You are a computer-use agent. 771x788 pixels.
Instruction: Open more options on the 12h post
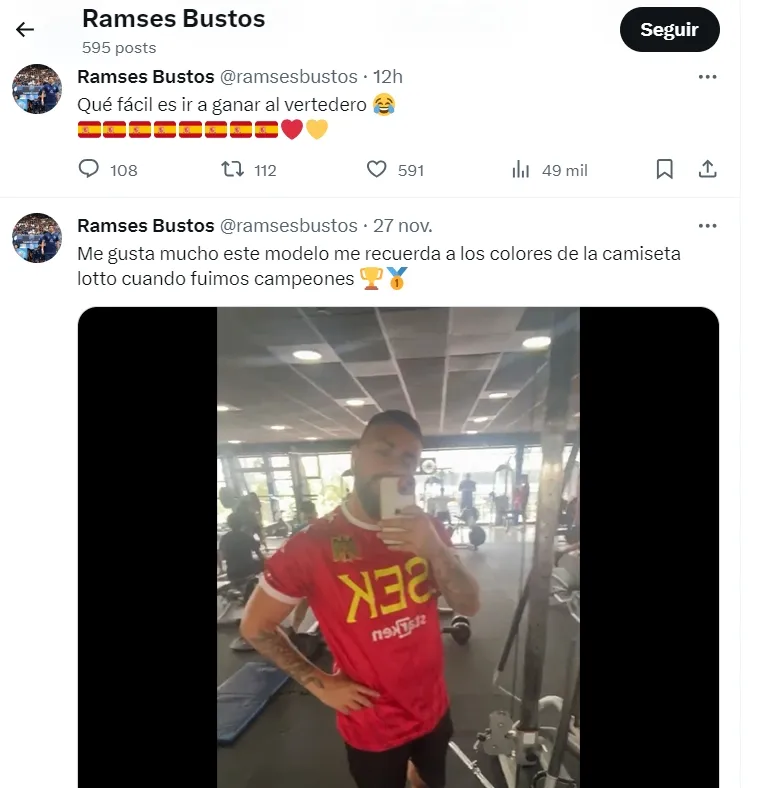(707, 77)
